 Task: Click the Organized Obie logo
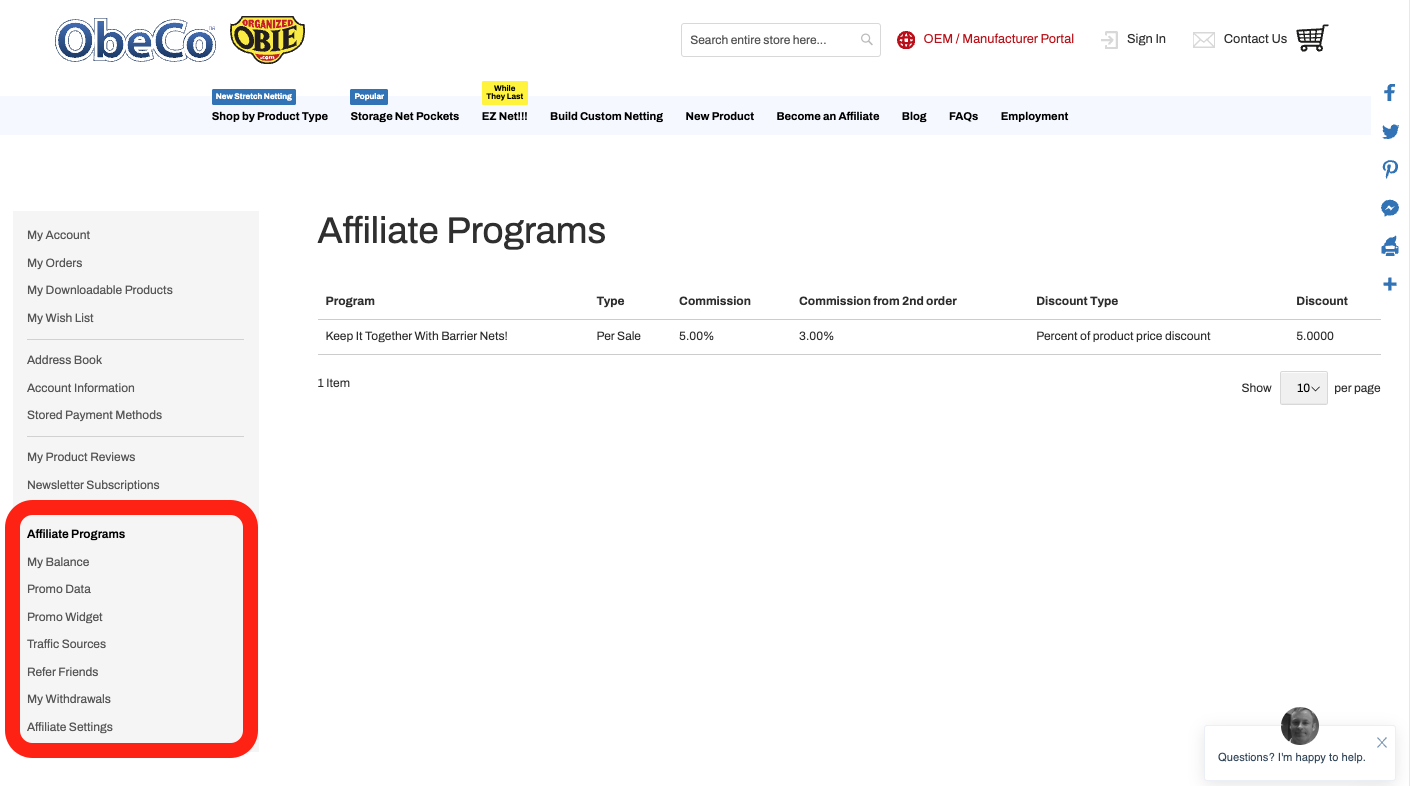click(267, 40)
